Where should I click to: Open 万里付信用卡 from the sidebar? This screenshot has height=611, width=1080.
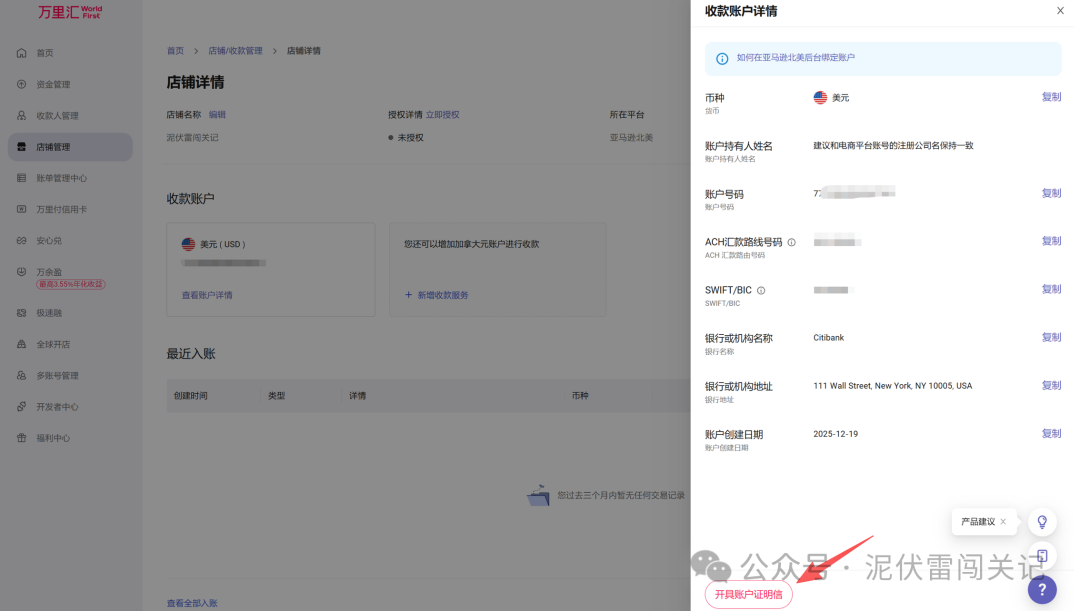[68, 208]
